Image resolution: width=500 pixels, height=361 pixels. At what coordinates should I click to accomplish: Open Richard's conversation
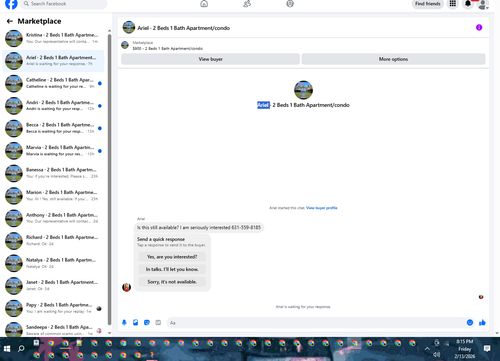(53, 241)
